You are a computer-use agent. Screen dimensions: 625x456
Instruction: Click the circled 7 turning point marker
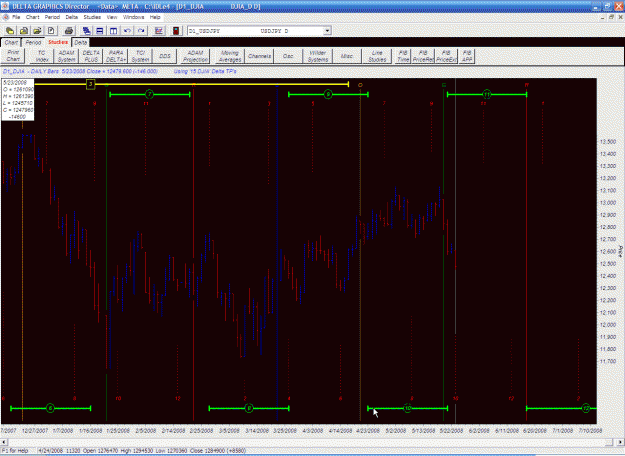click(x=149, y=94)
